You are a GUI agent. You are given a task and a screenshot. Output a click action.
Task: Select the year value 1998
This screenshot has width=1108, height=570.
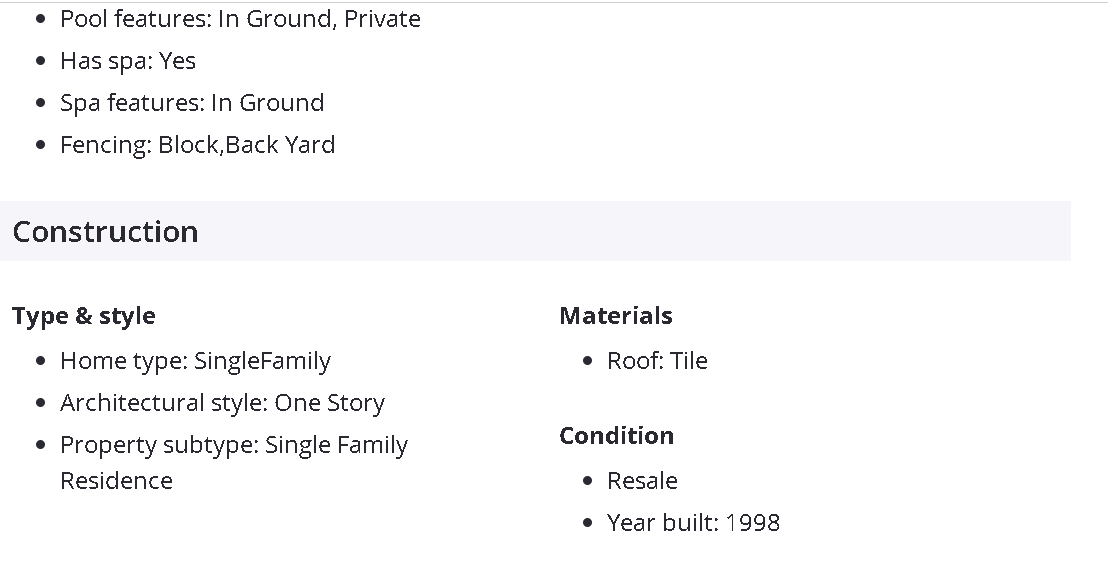point(753,523)
